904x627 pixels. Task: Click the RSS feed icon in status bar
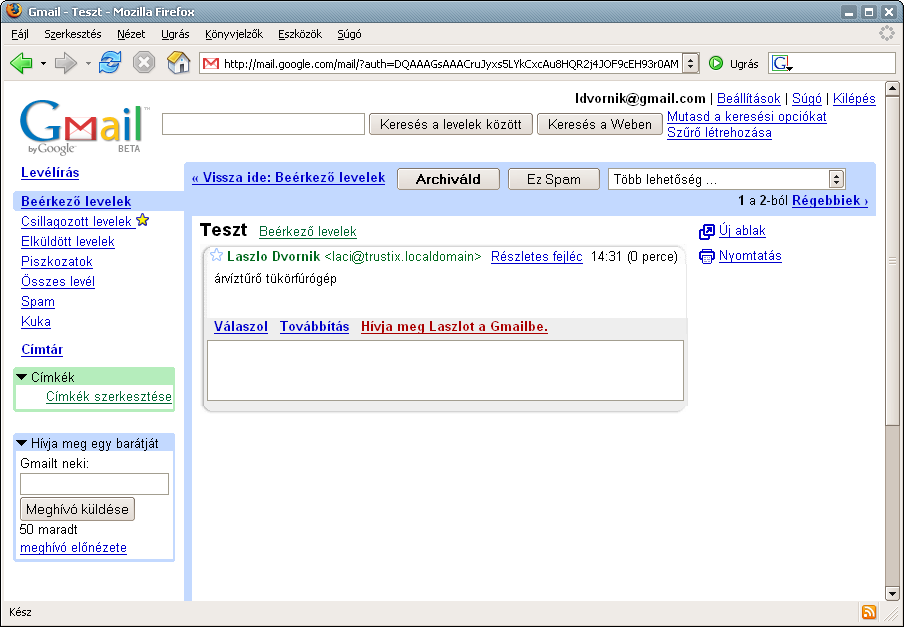click(x=868, y=612)
